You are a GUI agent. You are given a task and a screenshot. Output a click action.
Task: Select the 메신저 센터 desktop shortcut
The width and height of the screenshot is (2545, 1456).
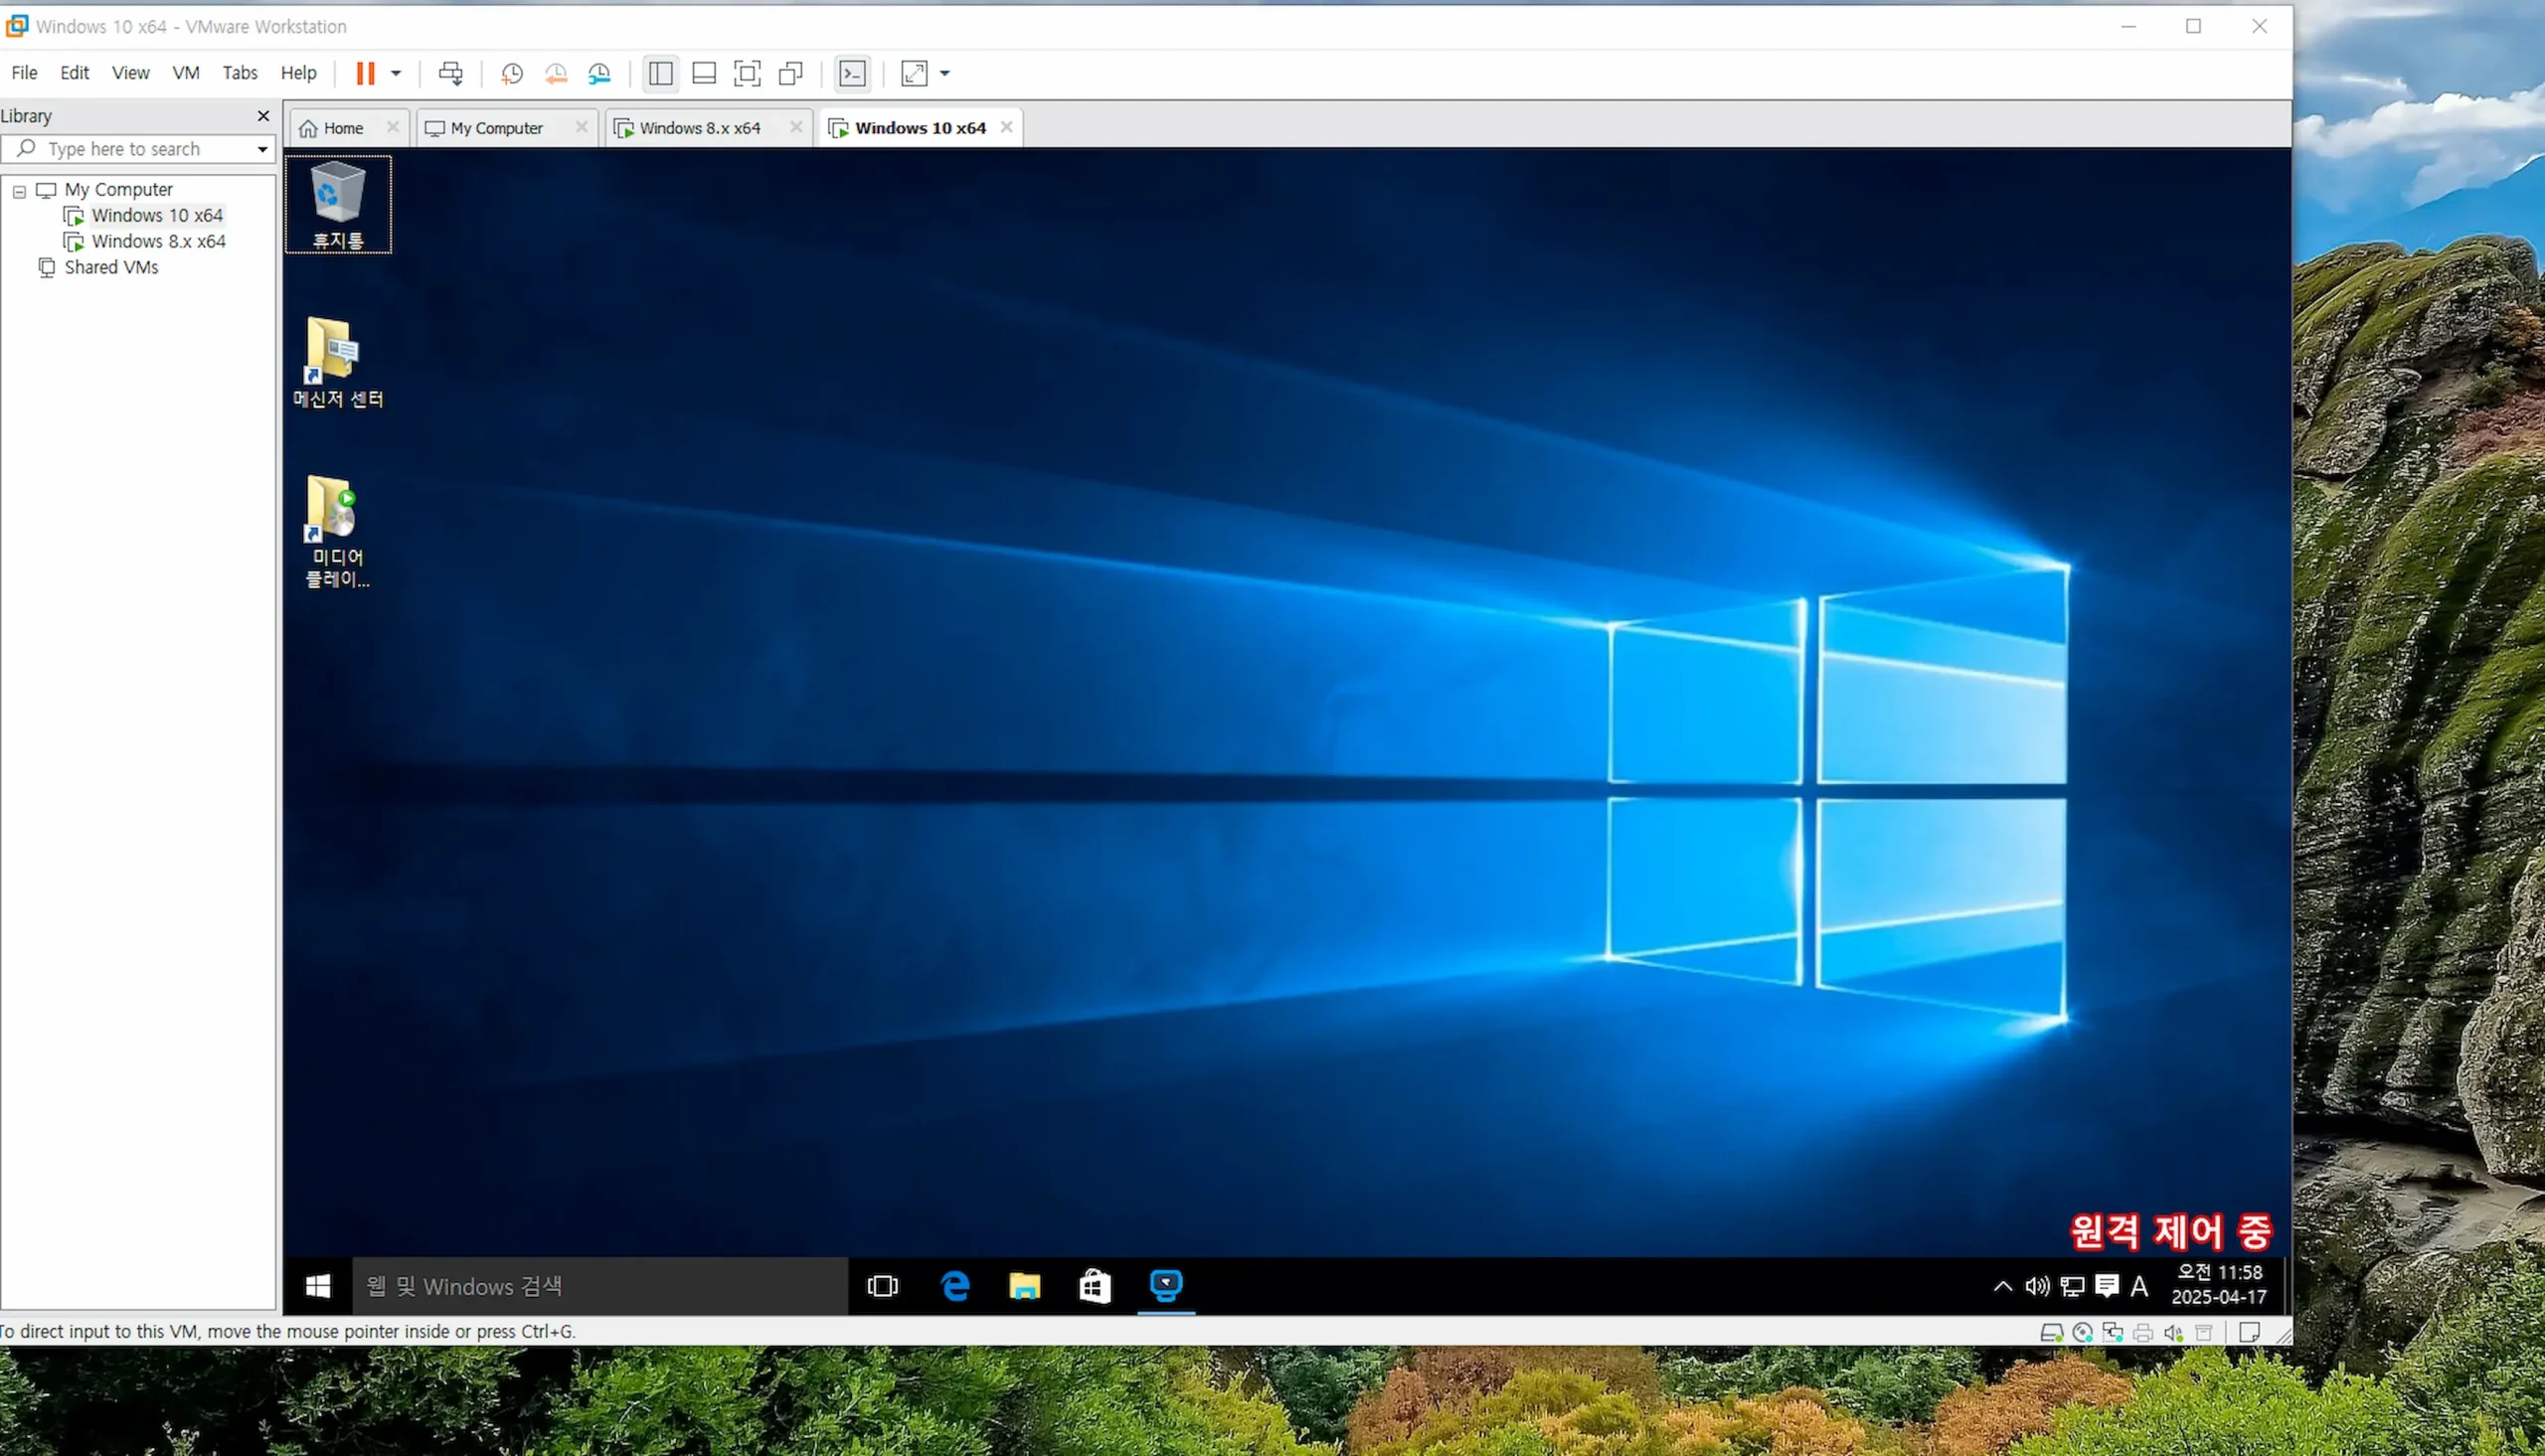338,362
